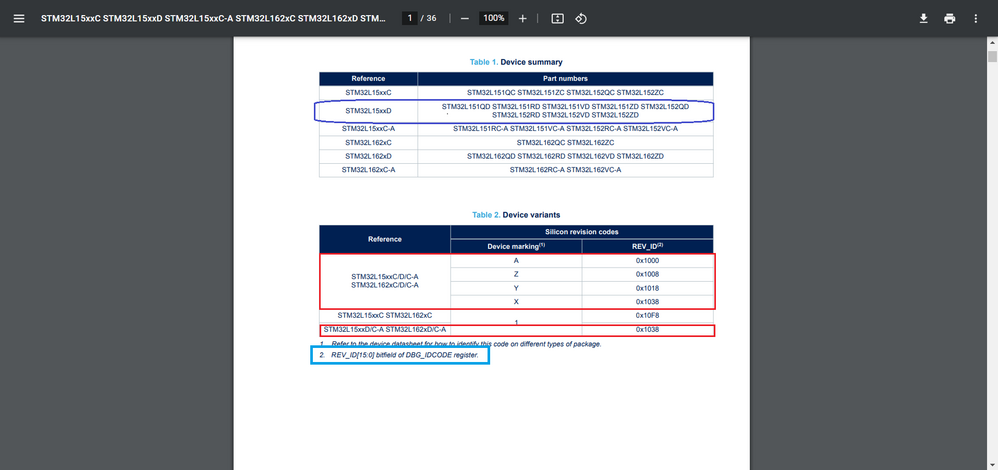This screenshot has height=470, width=998.
Task: Zoom out with the minus button
Action: click(465, 18)
